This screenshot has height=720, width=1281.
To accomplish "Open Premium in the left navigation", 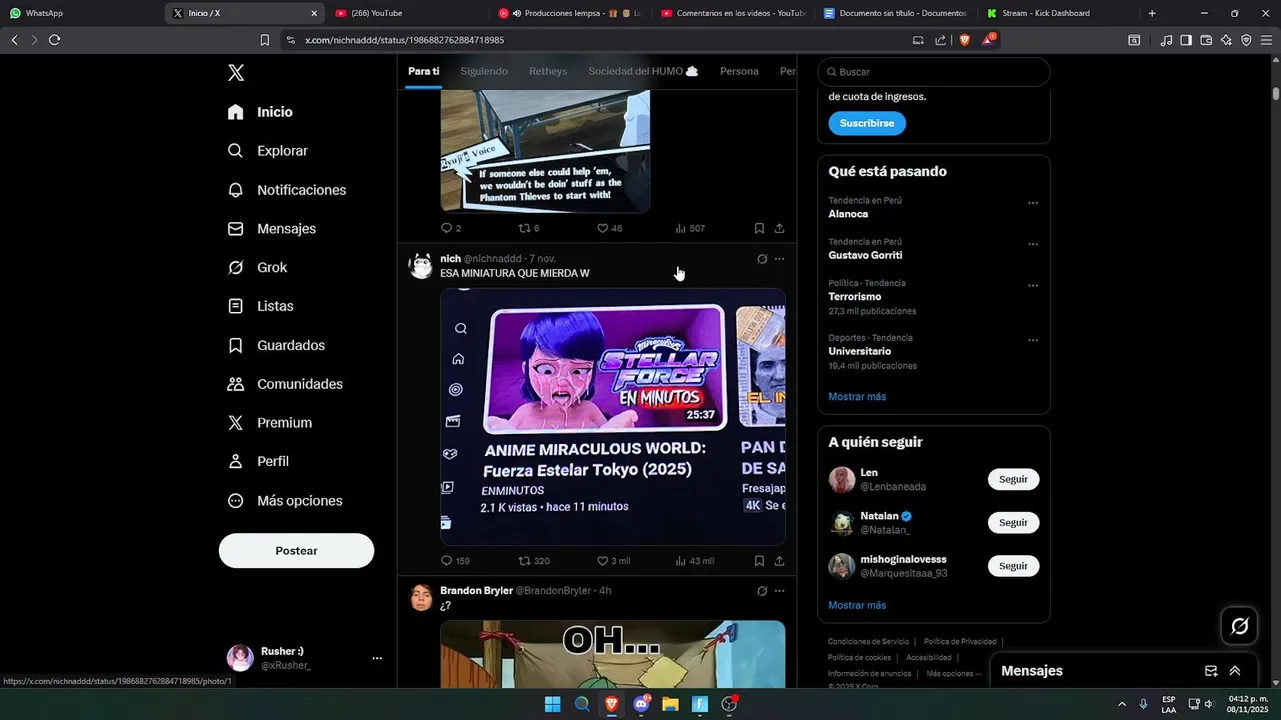I will pyautogui.click(x=270, y=423).
